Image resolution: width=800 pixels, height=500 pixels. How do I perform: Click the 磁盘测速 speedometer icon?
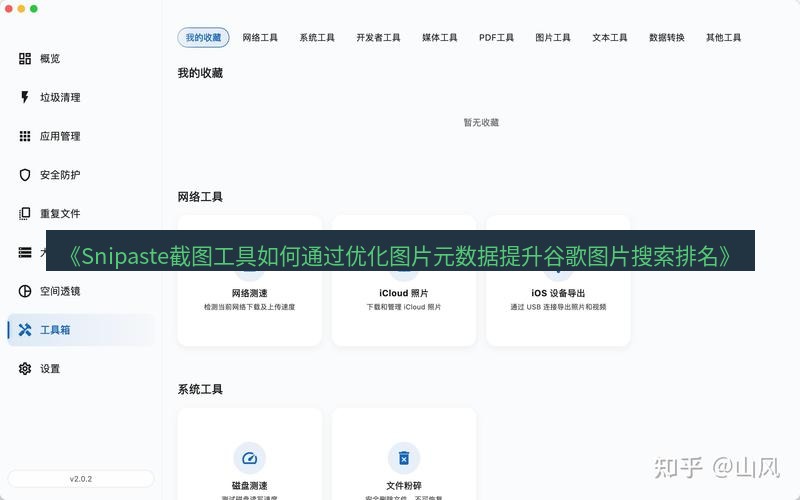[x=249, y=458]
